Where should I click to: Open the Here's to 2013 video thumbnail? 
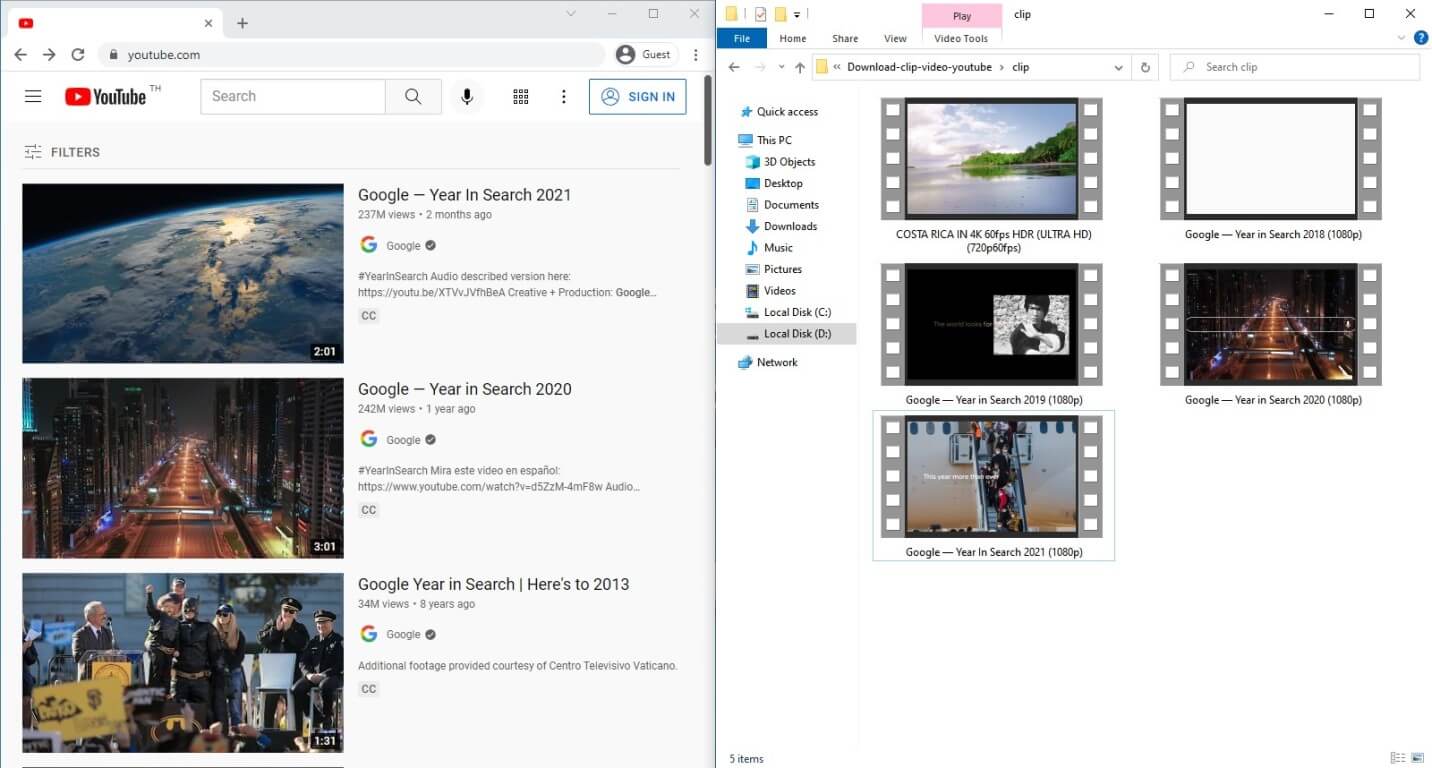click(183, 662)
